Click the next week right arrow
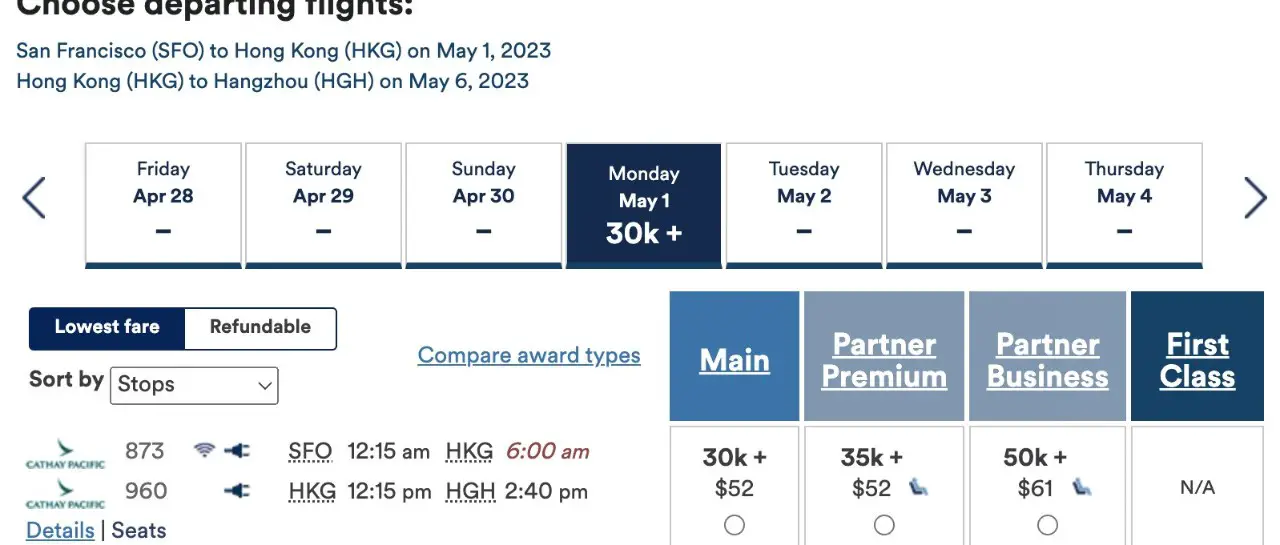The width and height of the screenshot is (1280, 545). [x=1255, y=197]
